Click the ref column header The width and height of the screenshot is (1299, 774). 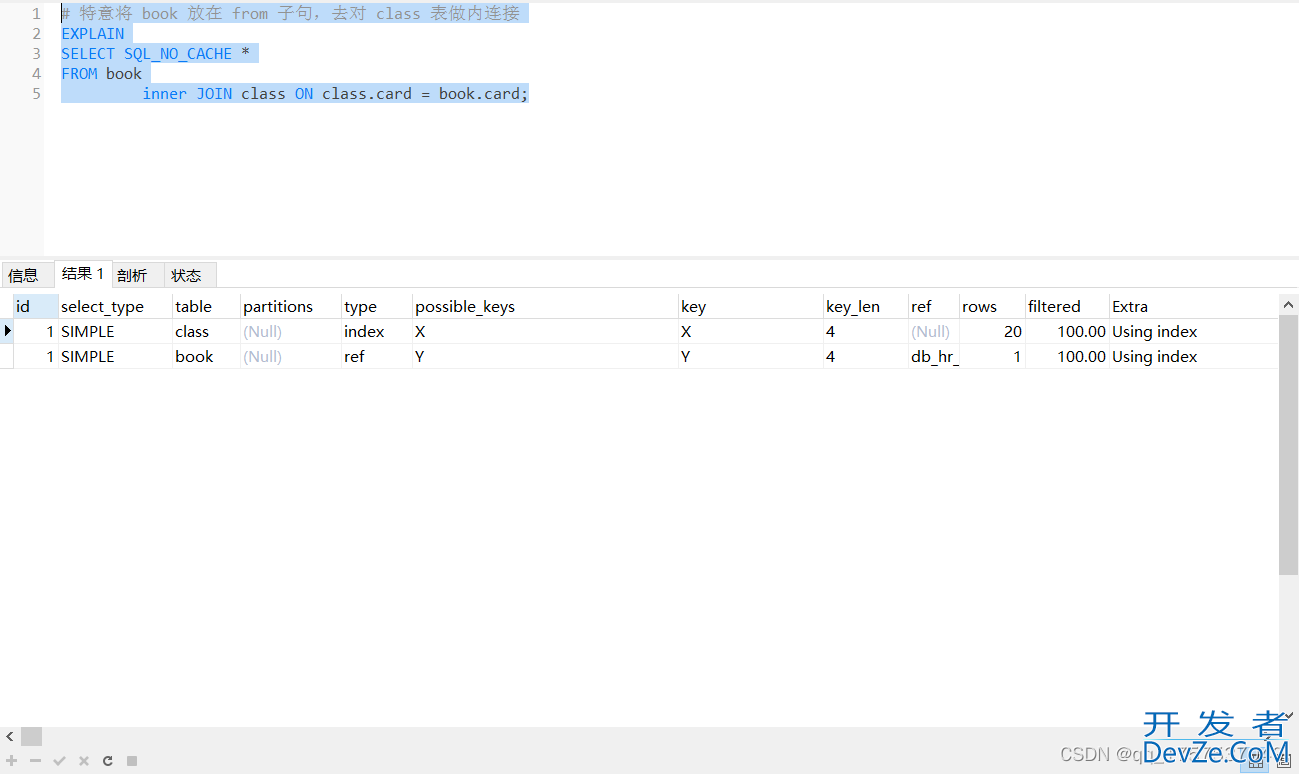(x=934, y=306)
